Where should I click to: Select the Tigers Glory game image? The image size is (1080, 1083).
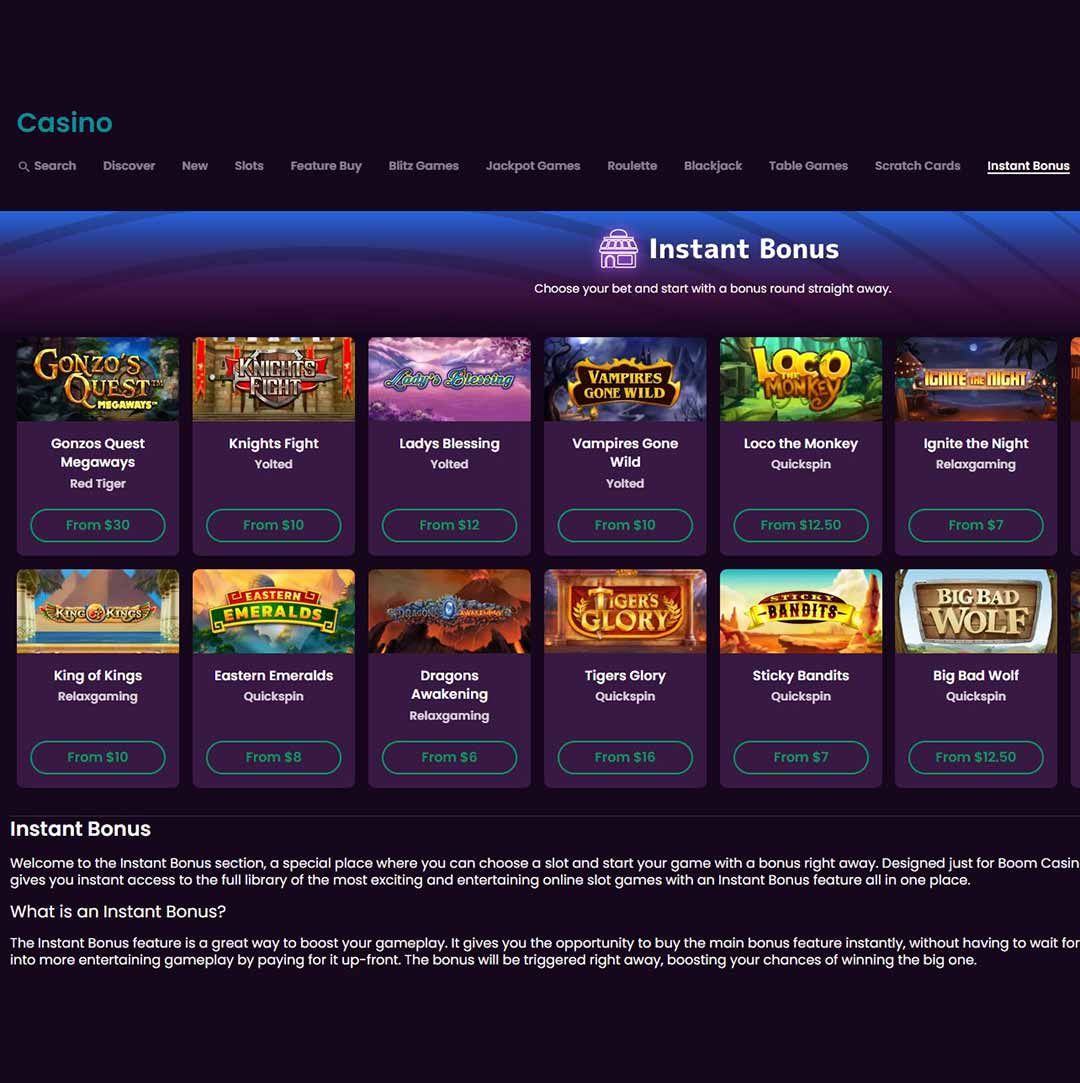tap(625, 611)
